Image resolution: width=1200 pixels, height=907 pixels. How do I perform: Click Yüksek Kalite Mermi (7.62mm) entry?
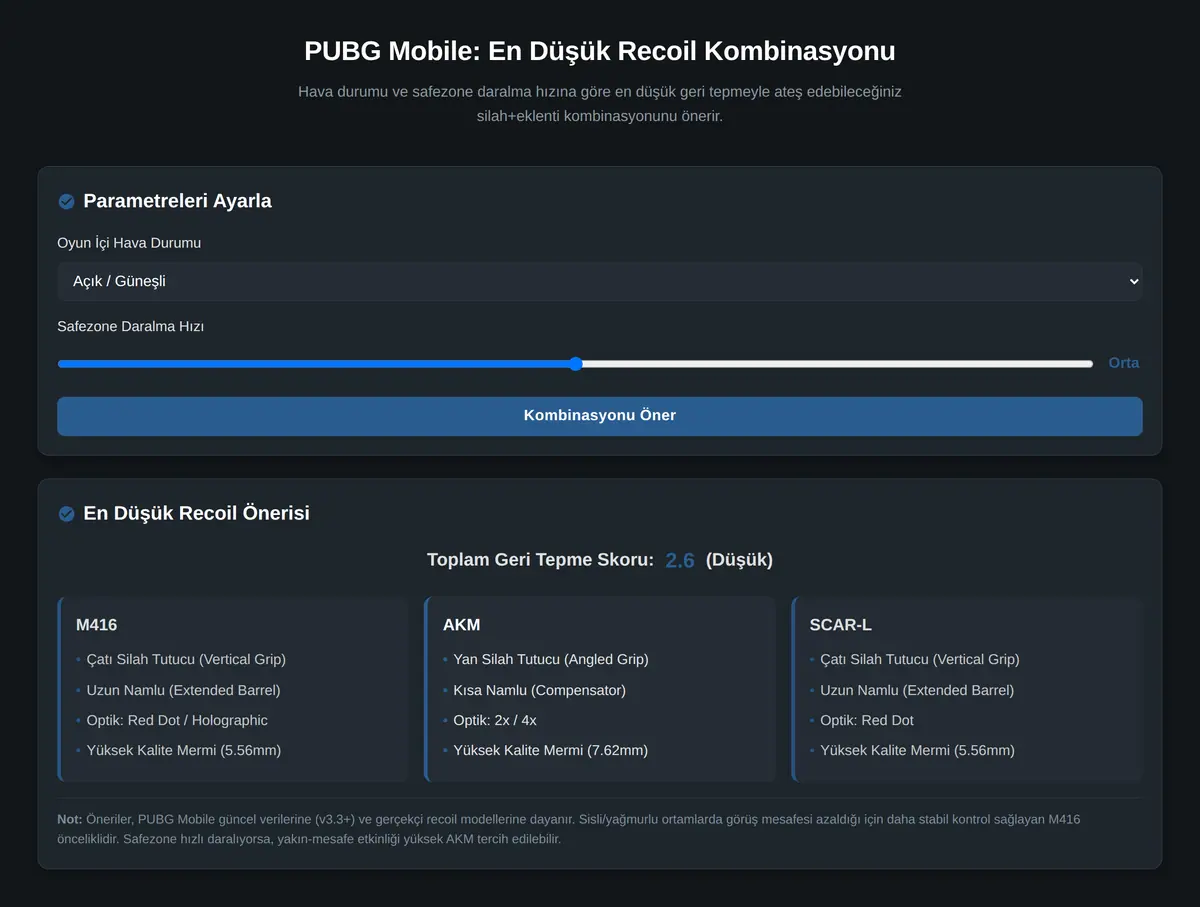click(x=551, y=750)
